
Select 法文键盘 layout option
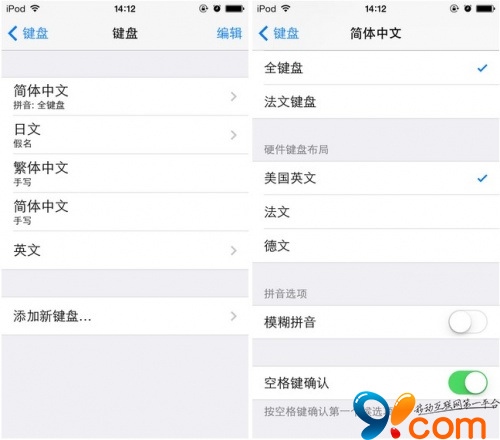[x=376, y=102]
